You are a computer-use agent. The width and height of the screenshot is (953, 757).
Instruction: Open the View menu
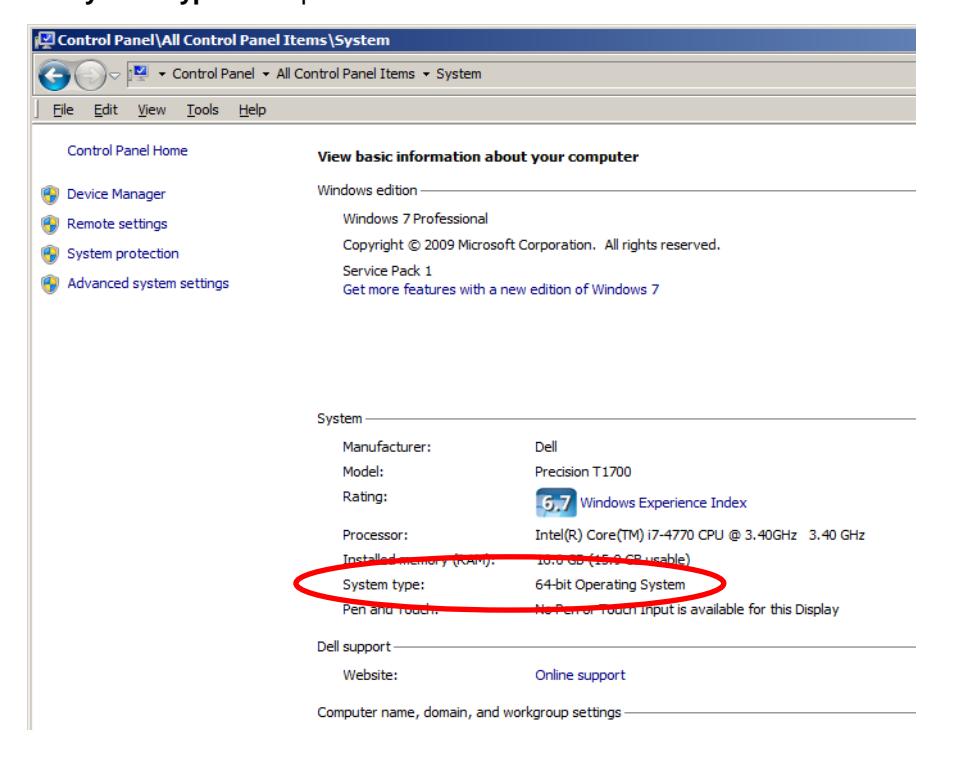coord(151,110)
